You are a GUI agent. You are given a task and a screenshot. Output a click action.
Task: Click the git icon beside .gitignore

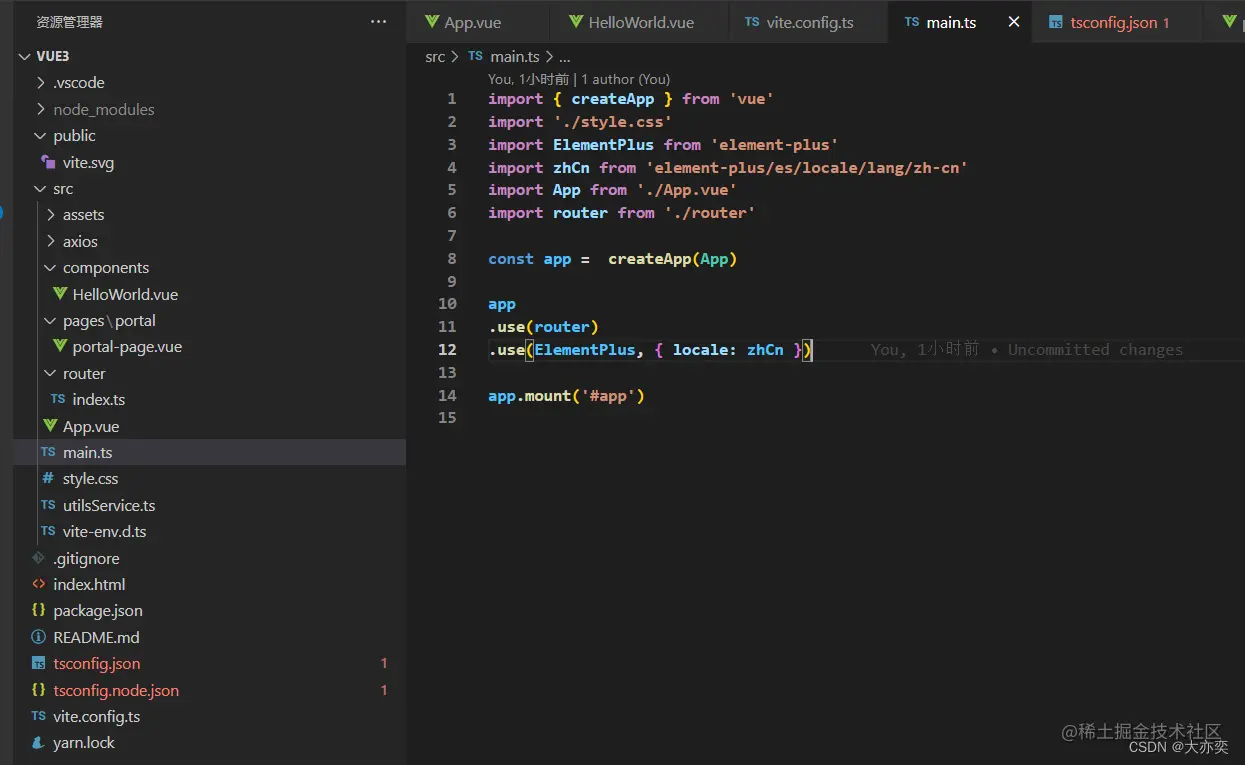click(x=38, y=558)
